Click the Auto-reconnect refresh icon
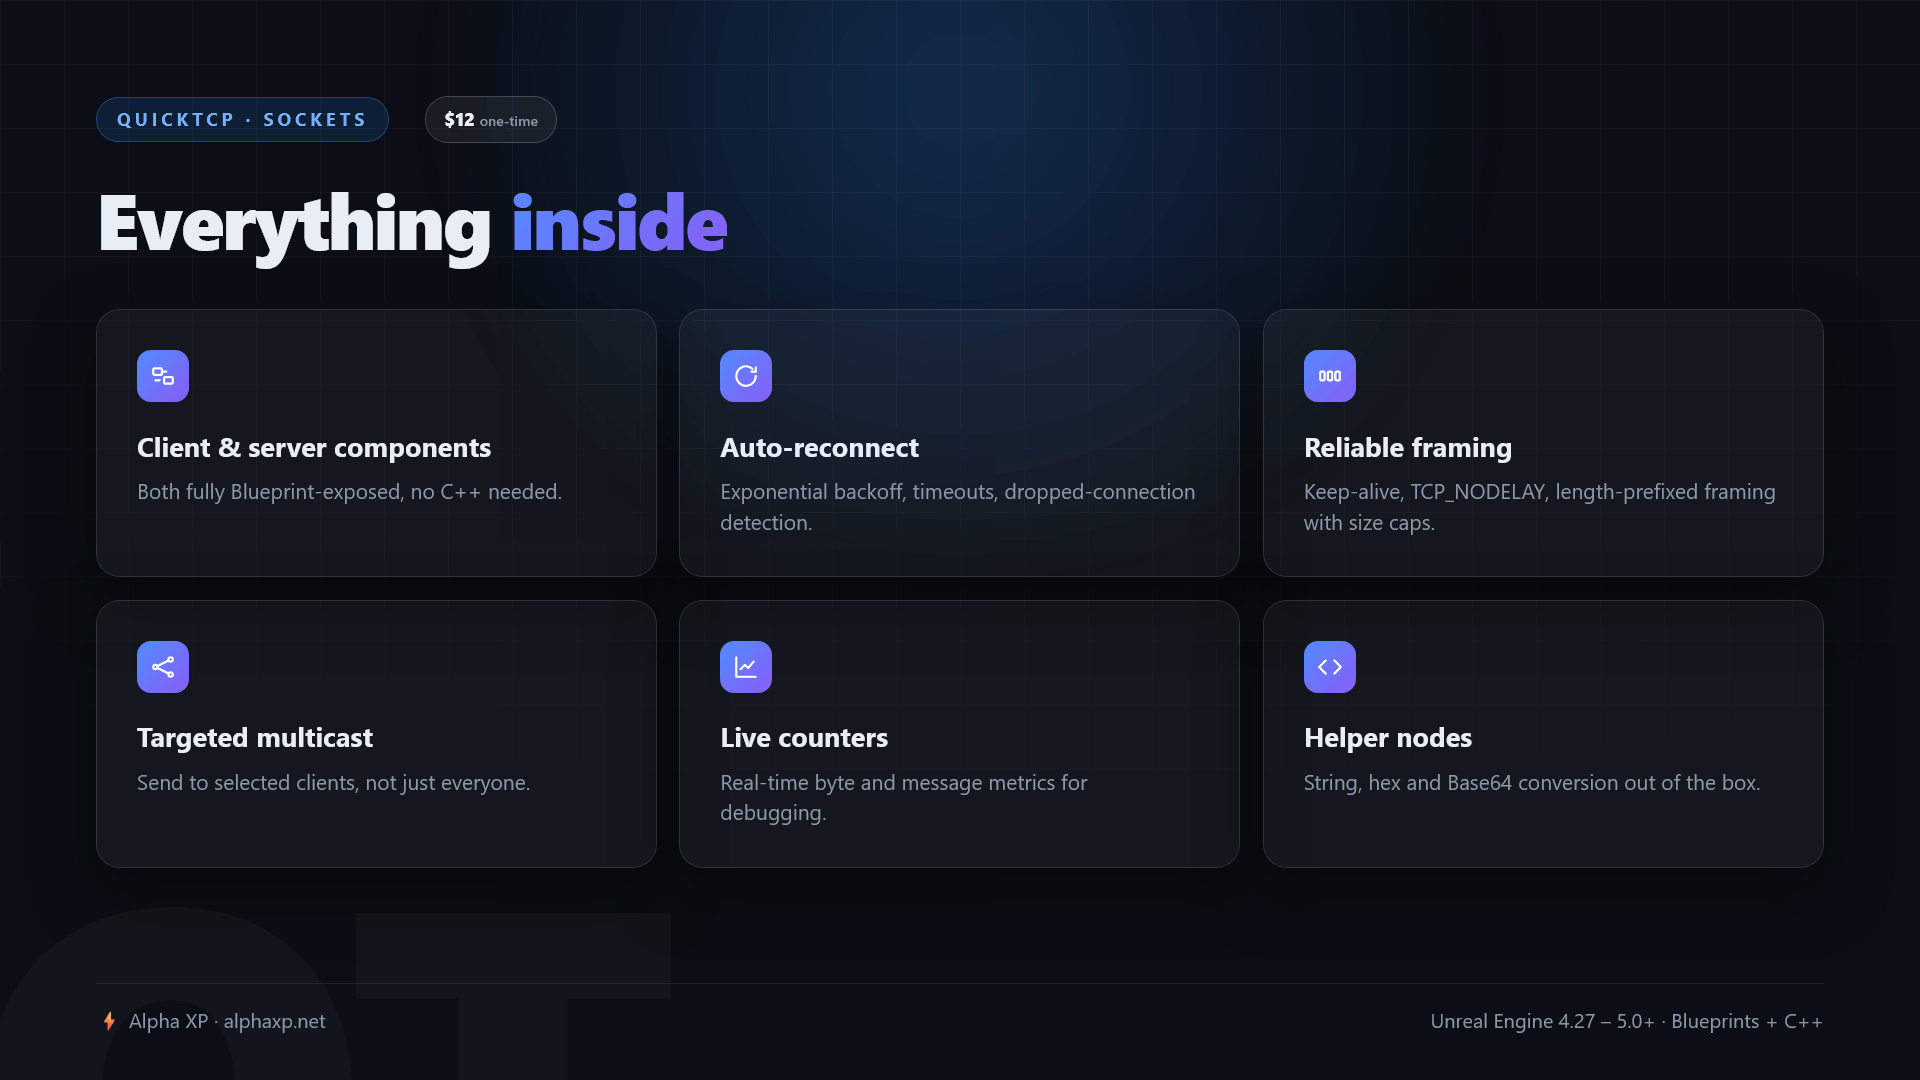Viewport: 1920px width, 1080px height. (746, 376)
